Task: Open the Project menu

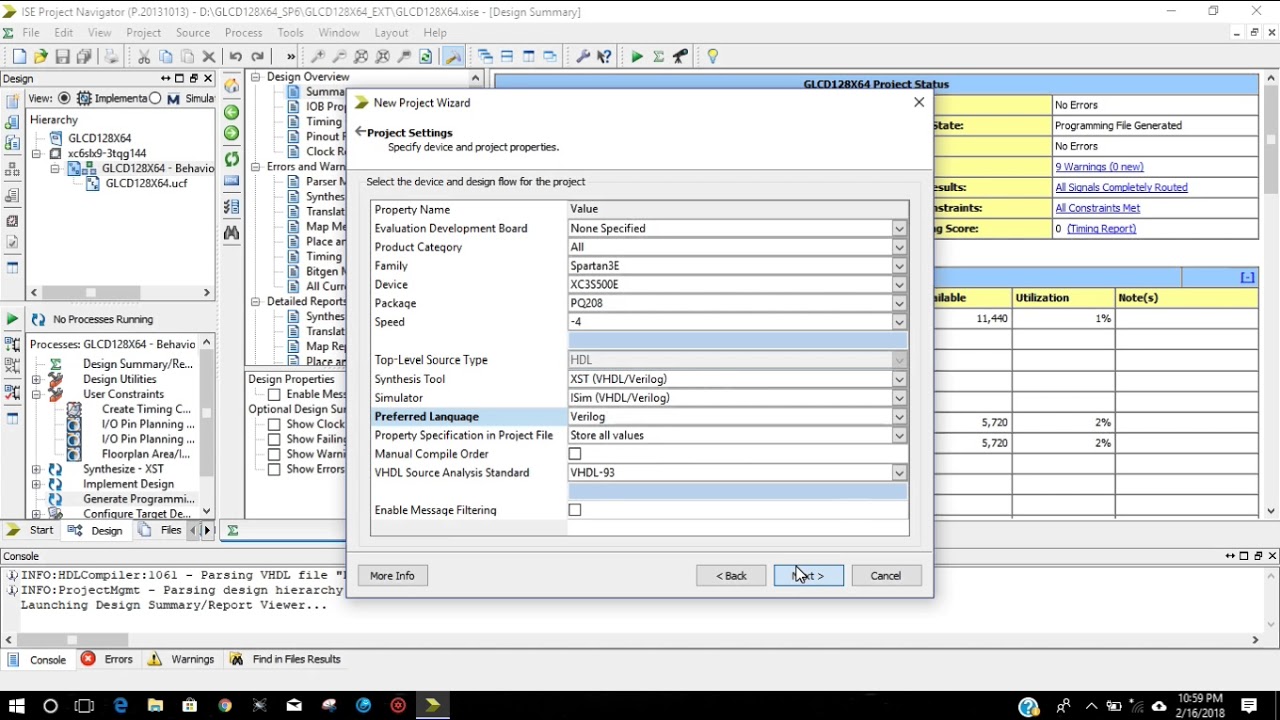Action: click(x=143, y=33)
